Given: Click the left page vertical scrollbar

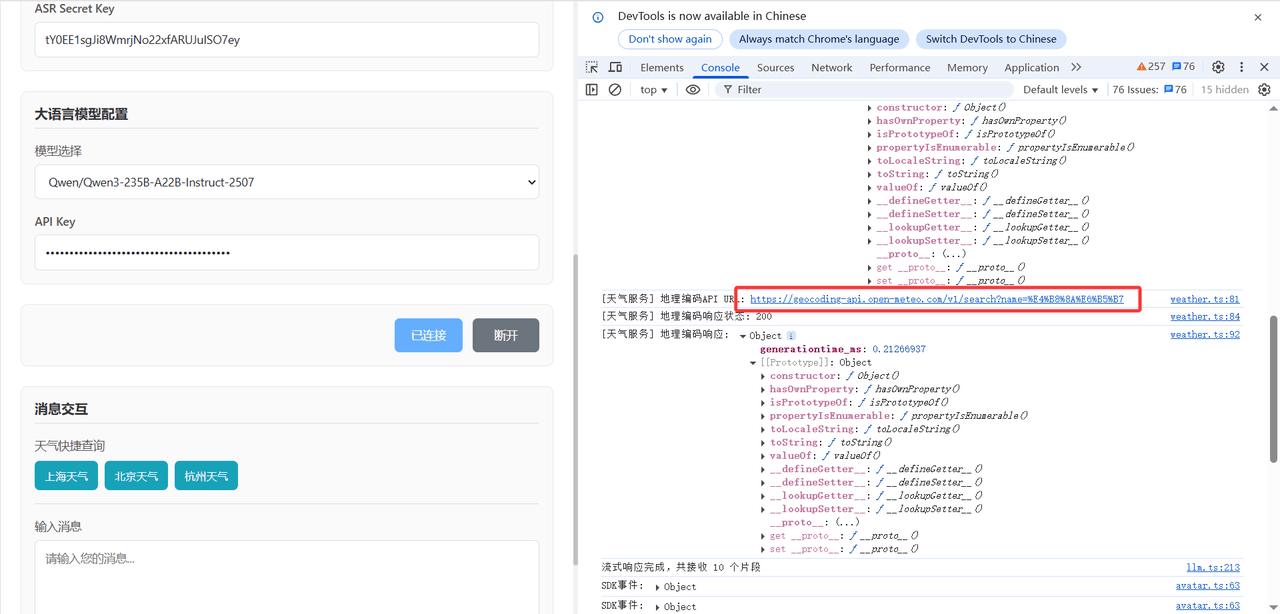Looking at the screenshot, I should pyautogui.click(x=574, y=410).
